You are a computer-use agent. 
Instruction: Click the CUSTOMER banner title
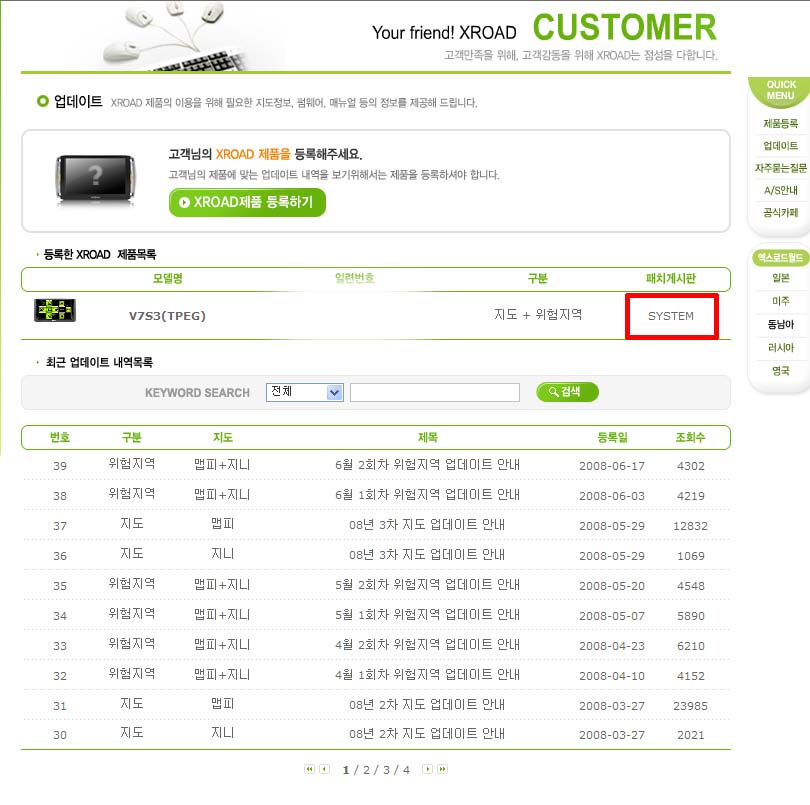[625, 27]
